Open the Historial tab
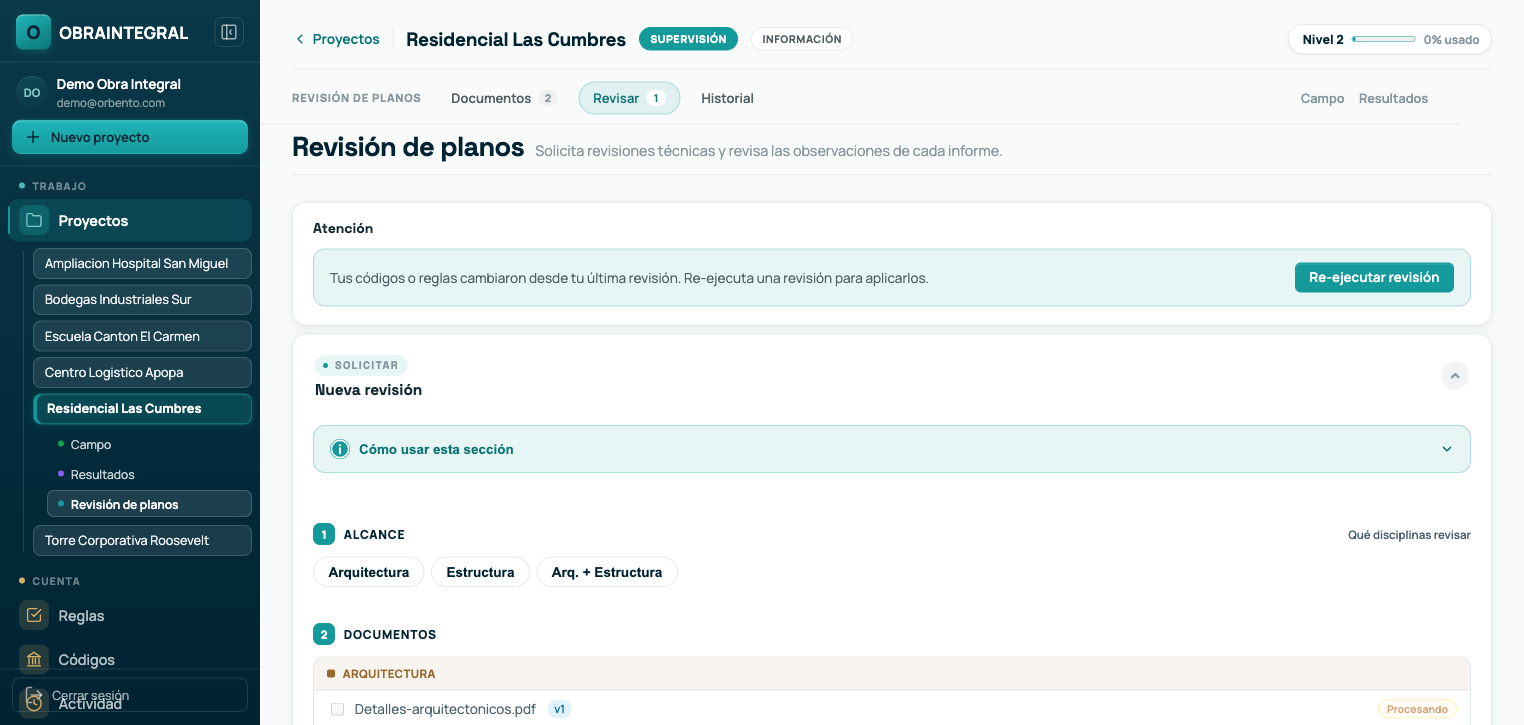Viewport: 1524px width, 725px height. (x=727, y=98)
